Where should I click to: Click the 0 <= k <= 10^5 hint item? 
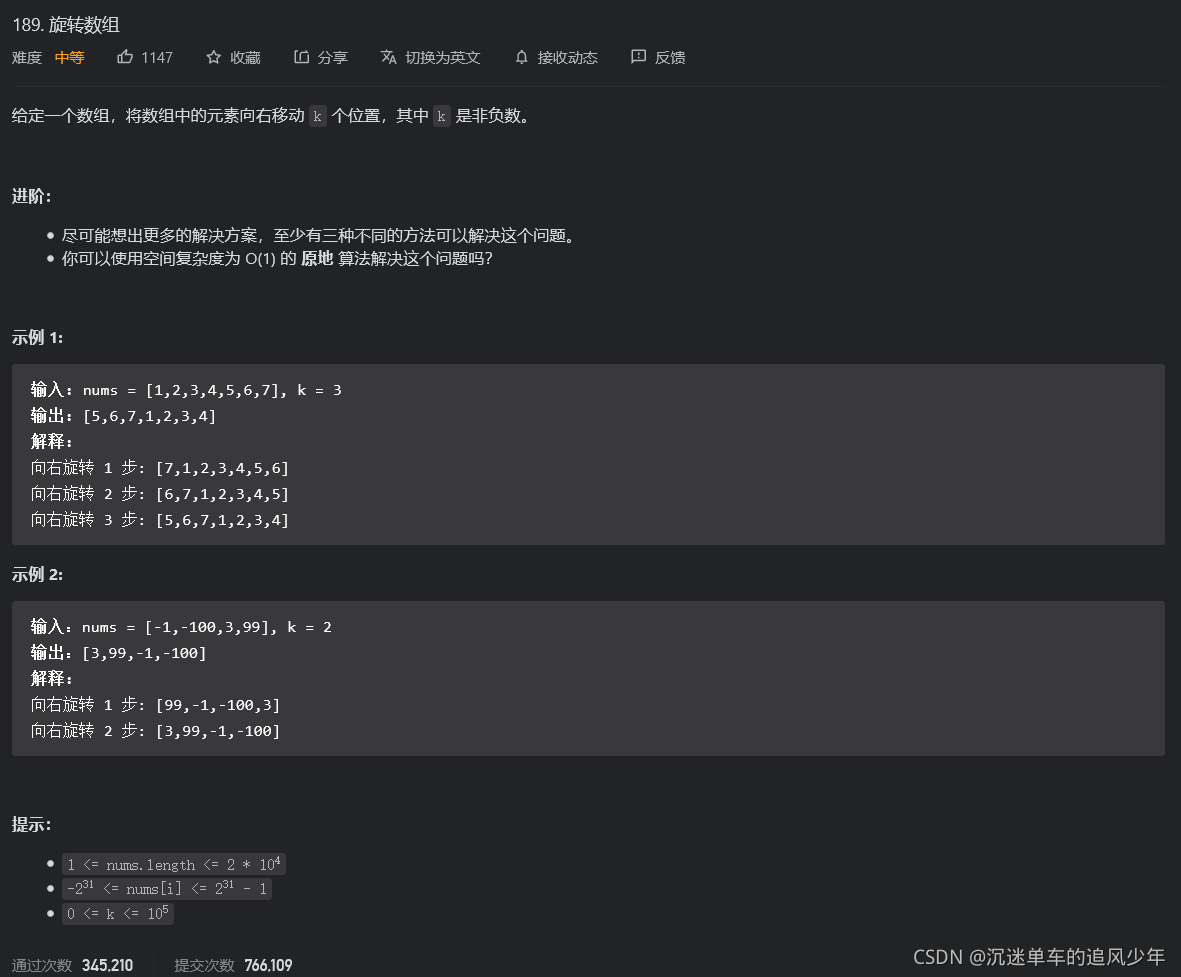point(118,913)
